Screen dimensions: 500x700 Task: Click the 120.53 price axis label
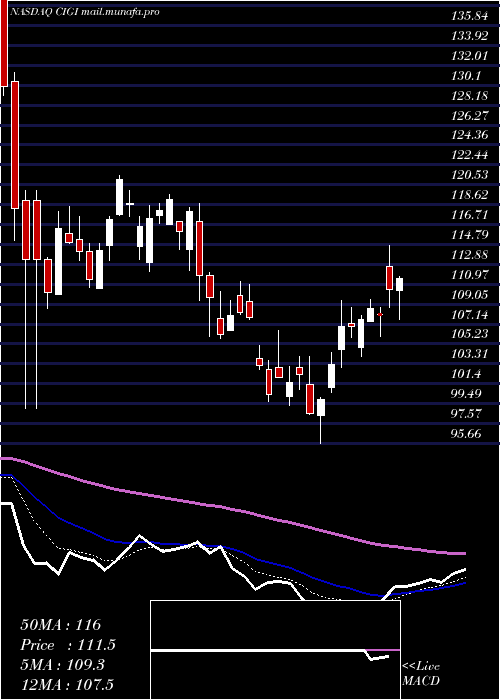point(469,175)
